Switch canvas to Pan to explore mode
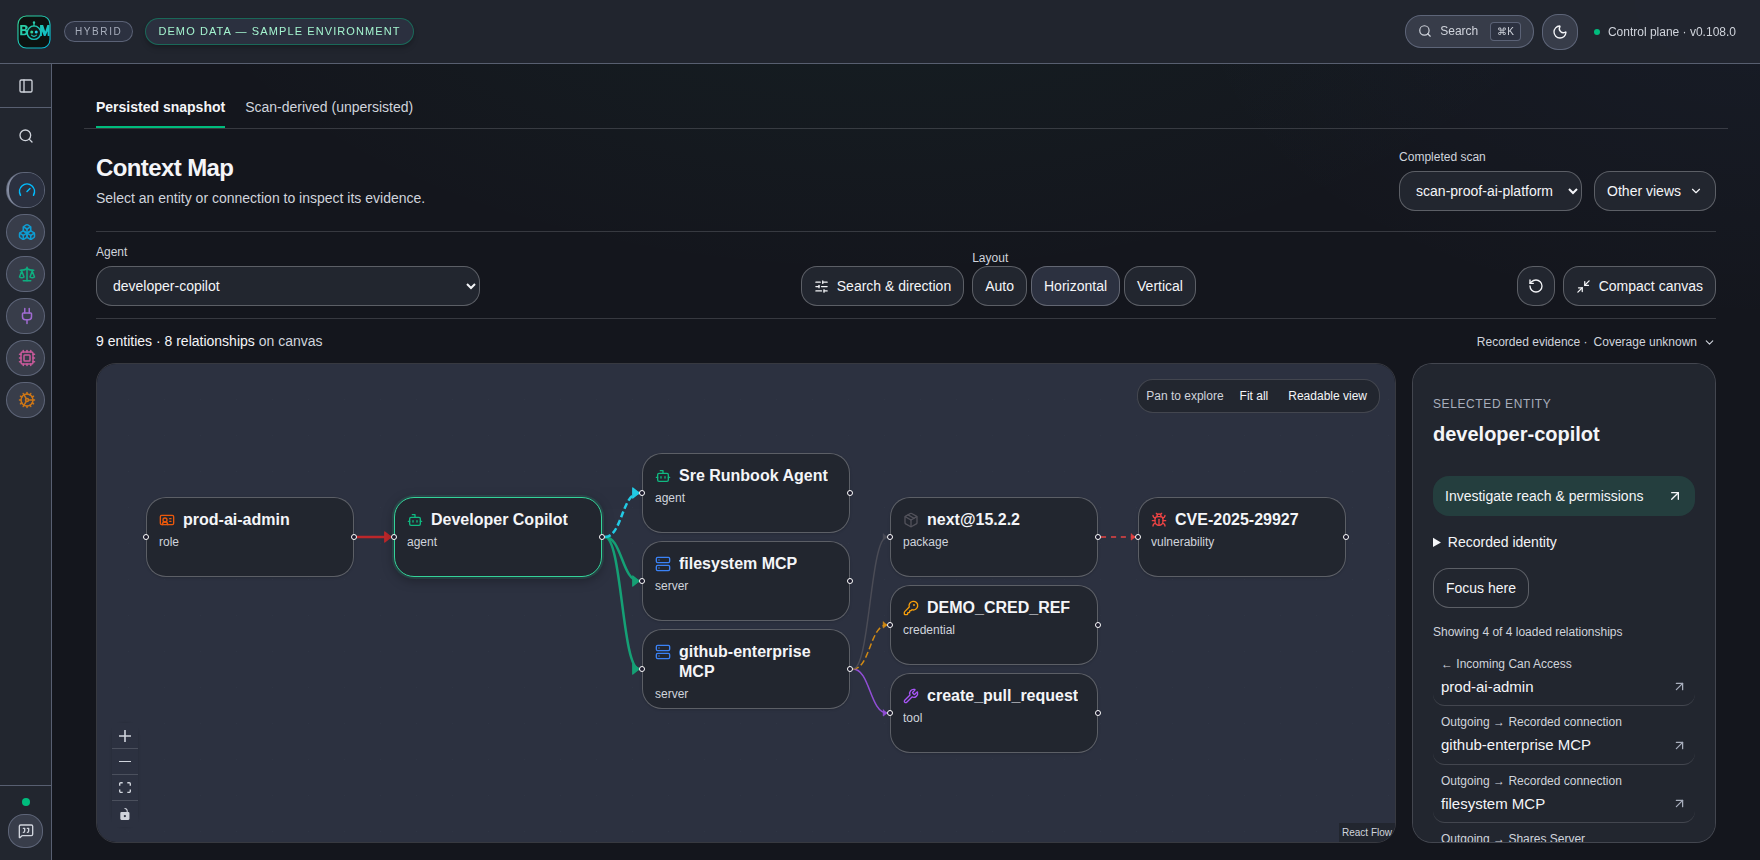 [1184, 396]
